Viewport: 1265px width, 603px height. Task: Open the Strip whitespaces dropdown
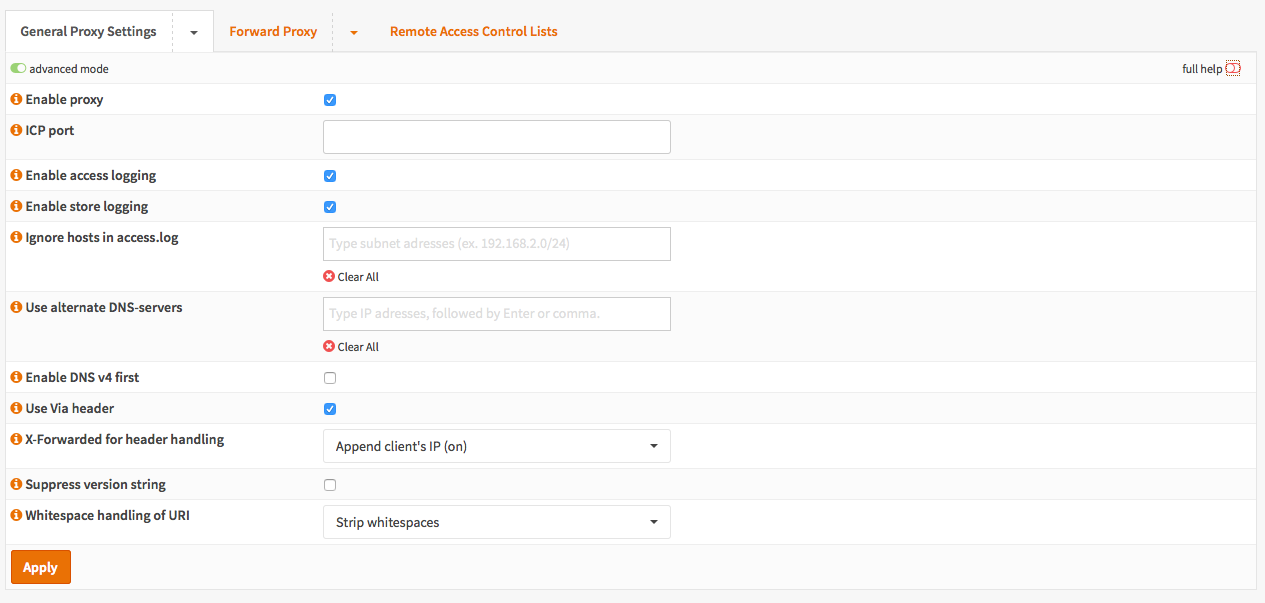(x=496, y=522)
